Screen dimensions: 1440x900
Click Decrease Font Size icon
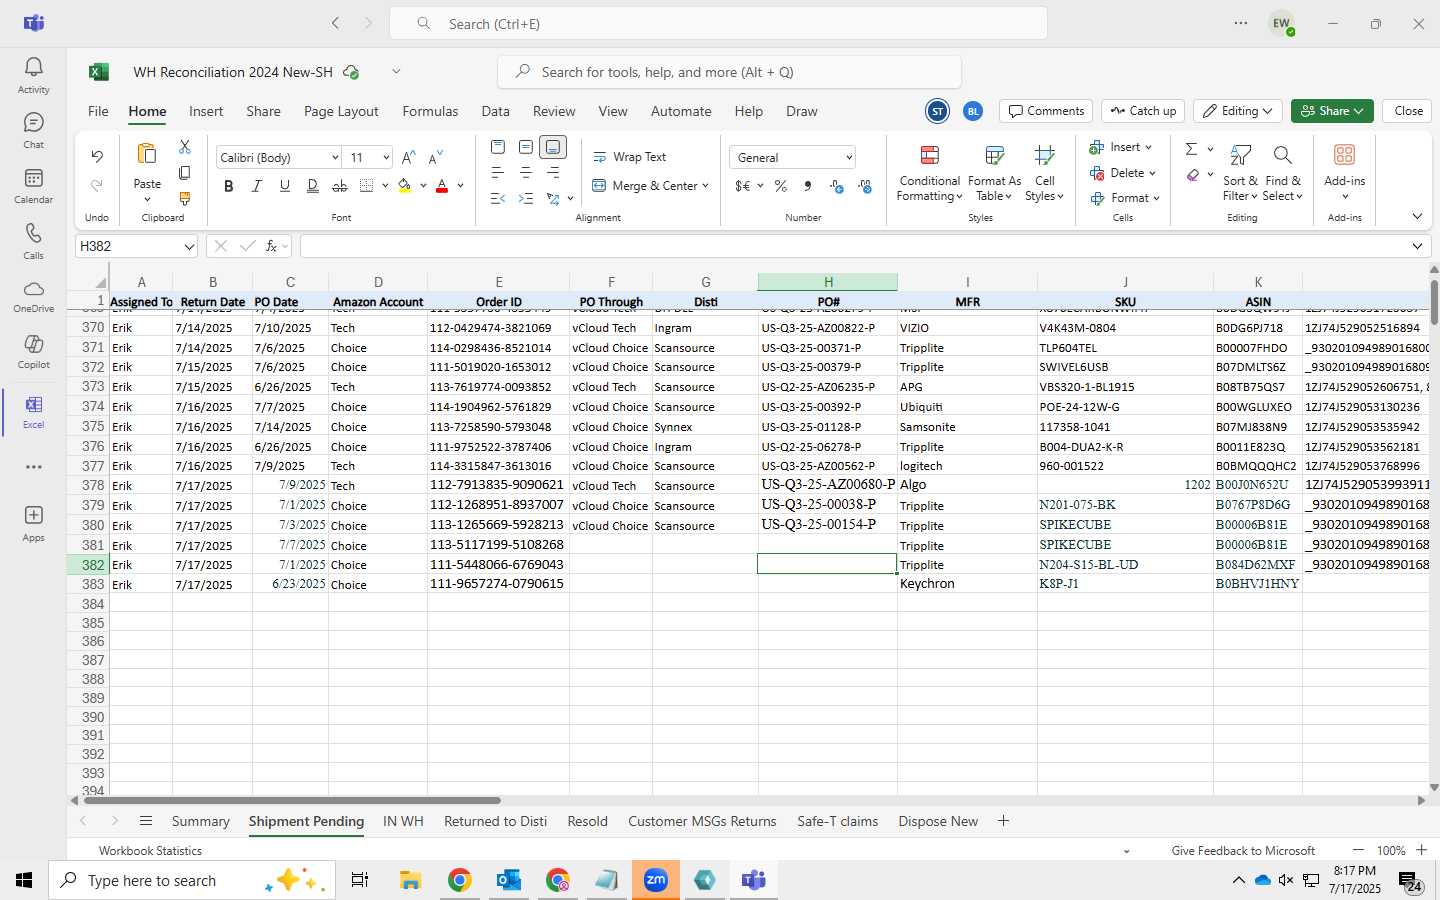pyautogui.click(x=435, y=158)
